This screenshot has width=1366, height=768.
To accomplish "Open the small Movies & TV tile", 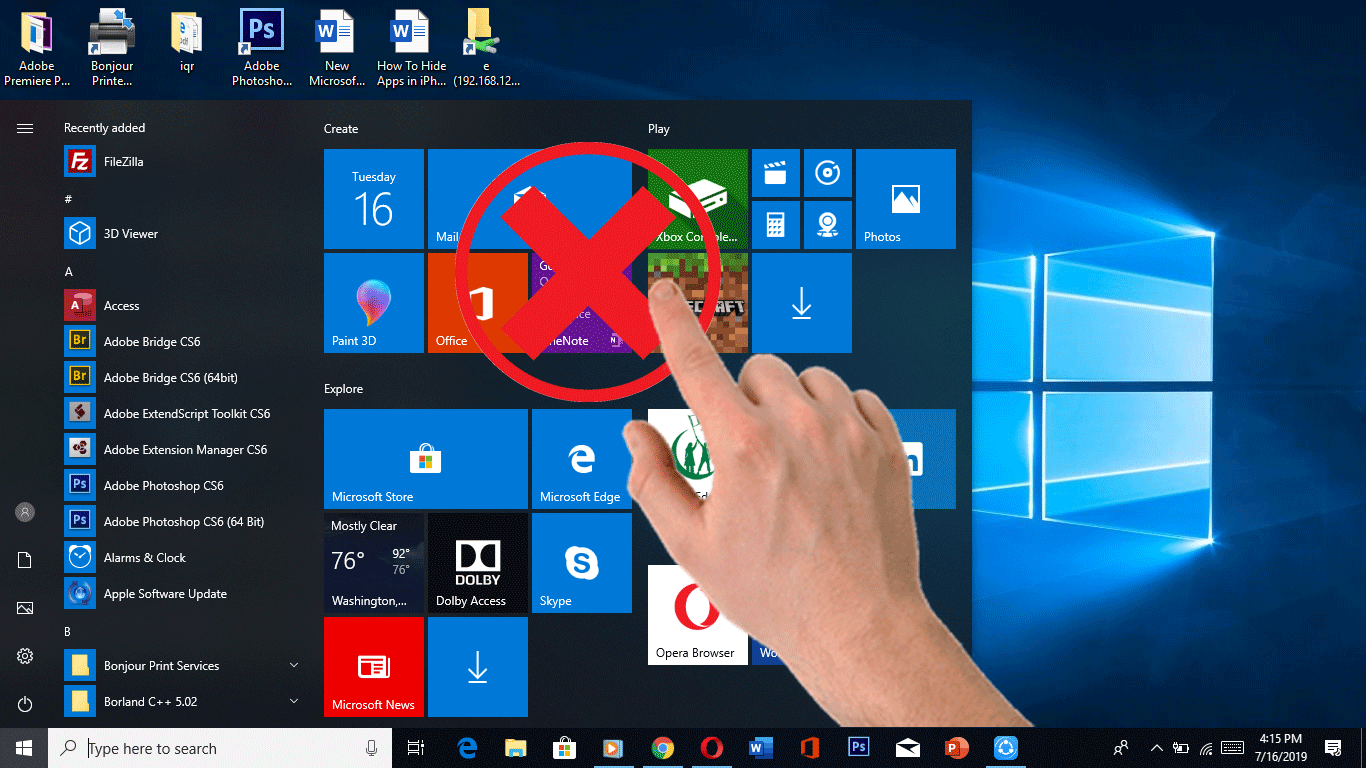I will coord(776,173).
